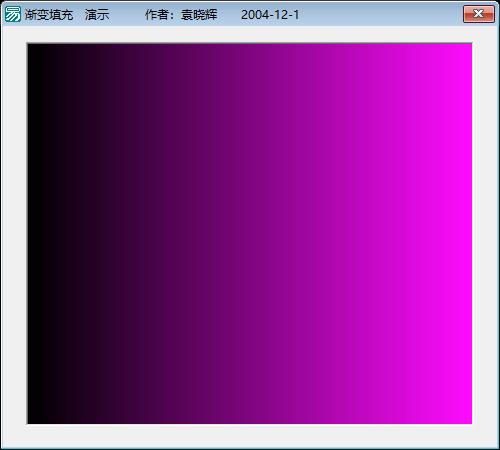Click the 渐变填充 title text

pos(49,15)
